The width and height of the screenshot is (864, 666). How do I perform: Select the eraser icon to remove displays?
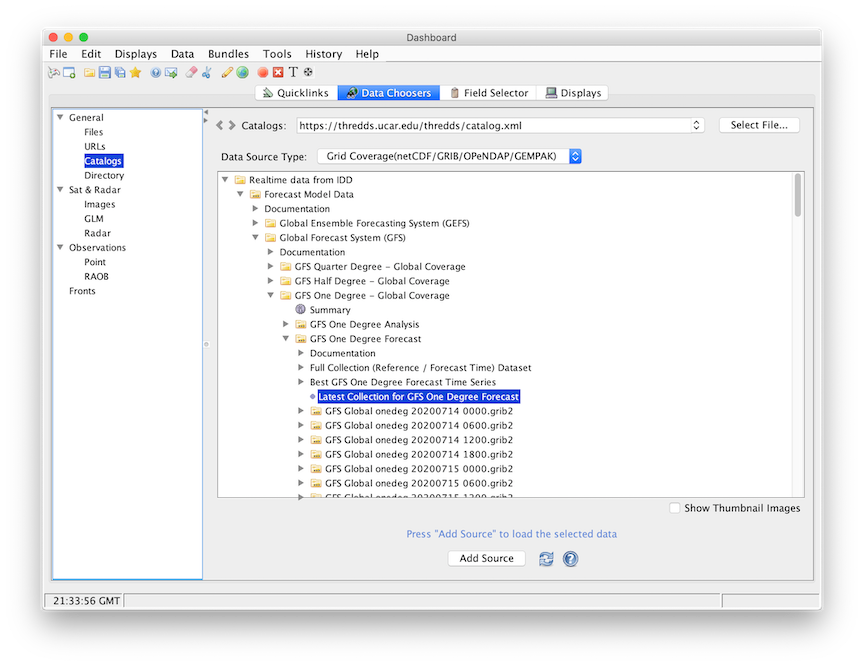tap(189, 72)
